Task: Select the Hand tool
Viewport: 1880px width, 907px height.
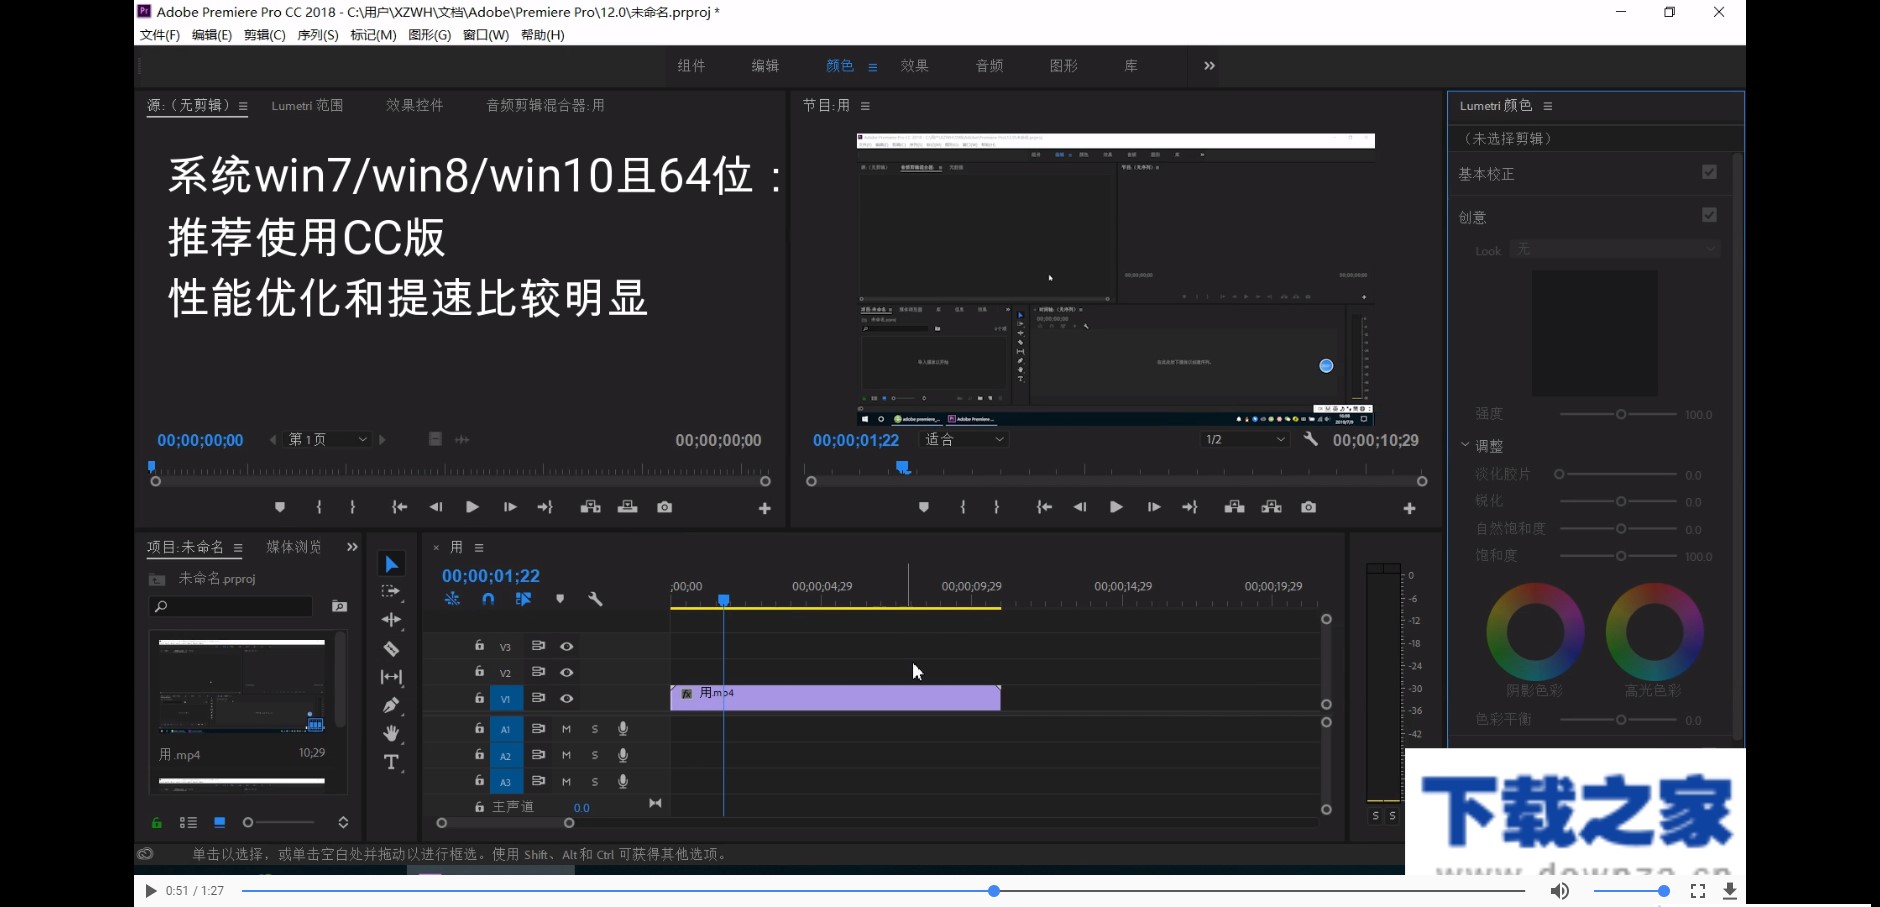Action: [392, 733]
